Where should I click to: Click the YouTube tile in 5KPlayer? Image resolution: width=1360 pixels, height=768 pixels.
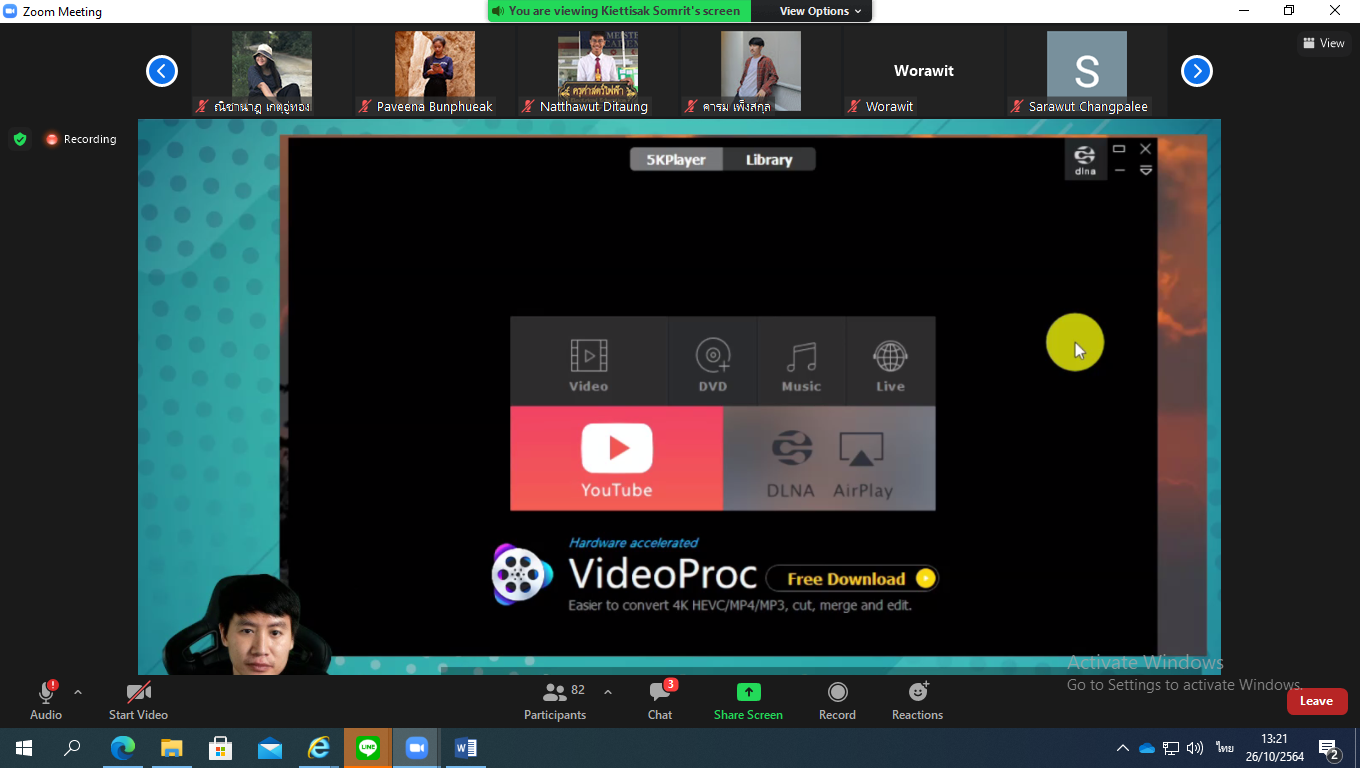[617, 459]
